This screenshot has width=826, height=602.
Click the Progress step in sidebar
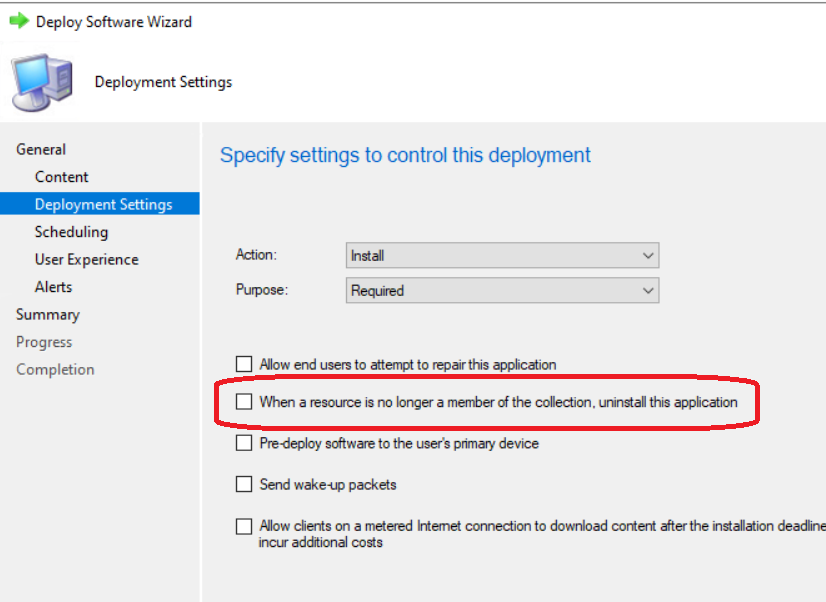click(44, 342)
